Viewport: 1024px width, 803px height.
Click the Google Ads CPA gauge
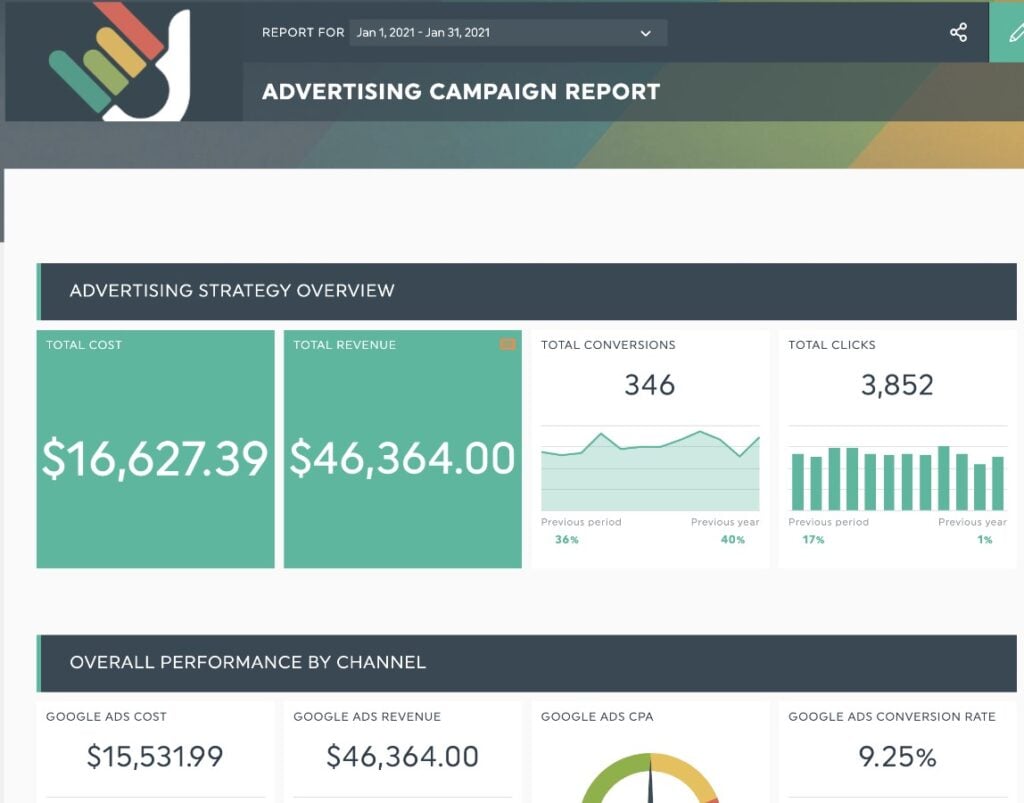click(x=649, y=785)
